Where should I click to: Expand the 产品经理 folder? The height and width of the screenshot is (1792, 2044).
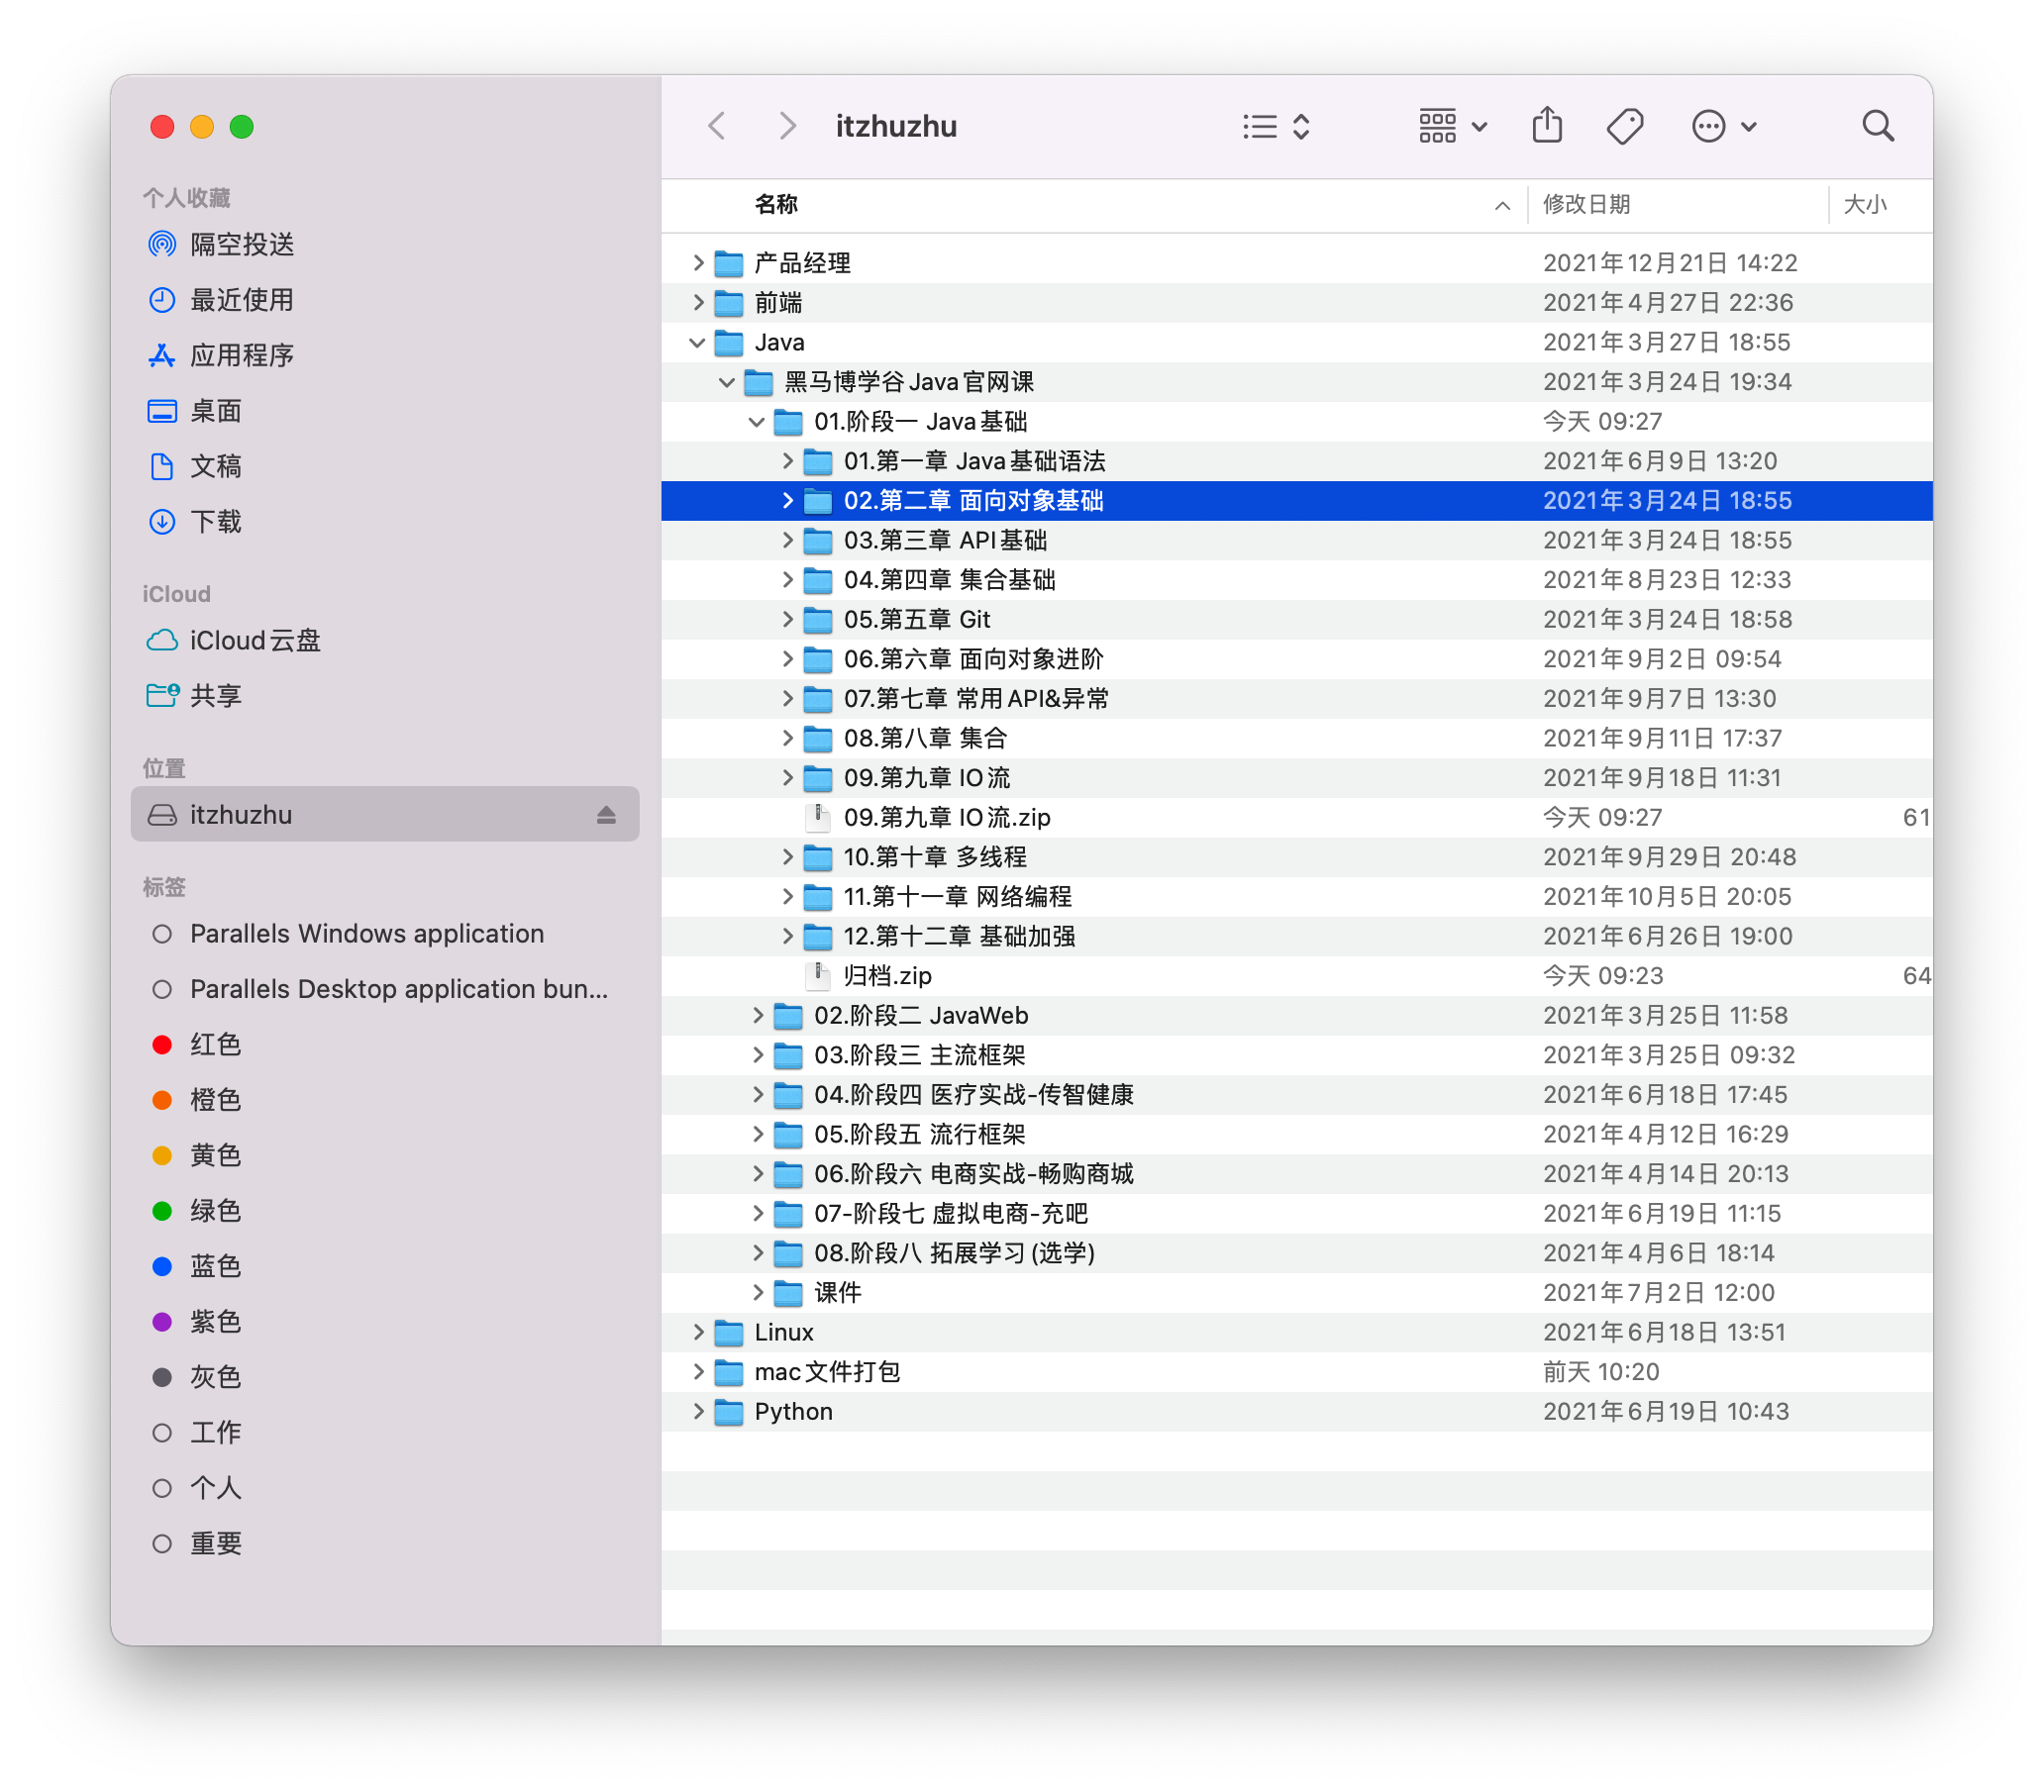point(698,263)
